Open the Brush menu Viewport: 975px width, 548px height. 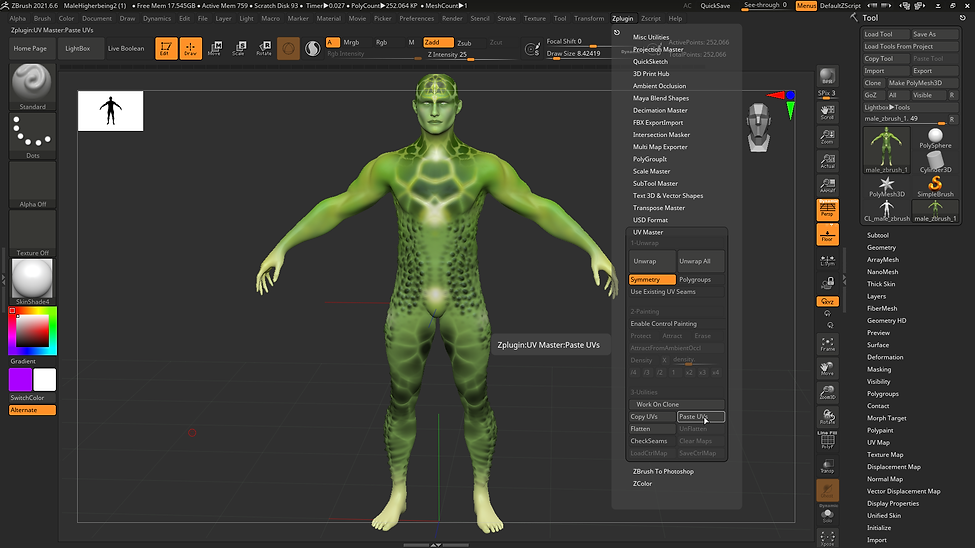pos(42,18)
